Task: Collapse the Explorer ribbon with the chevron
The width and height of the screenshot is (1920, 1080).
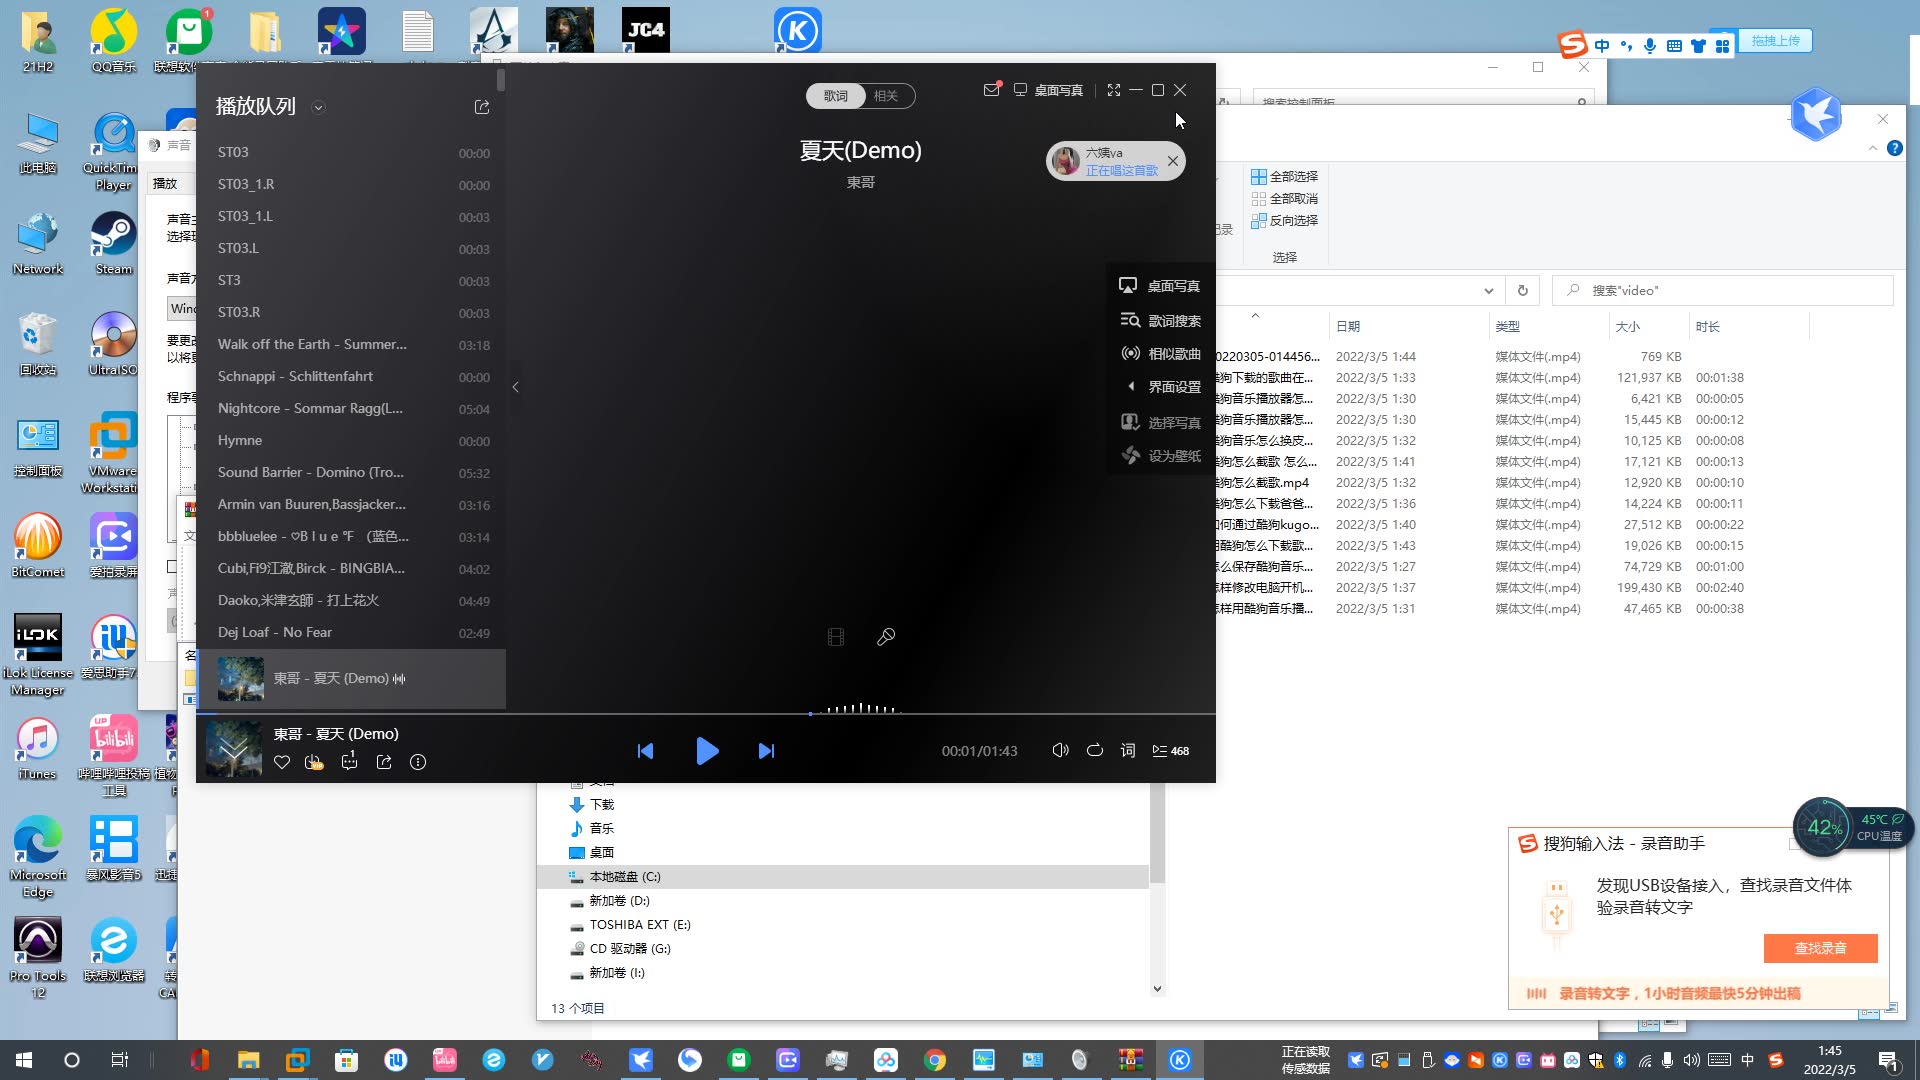Action: pyautogui.click(x=1873, y=149)
